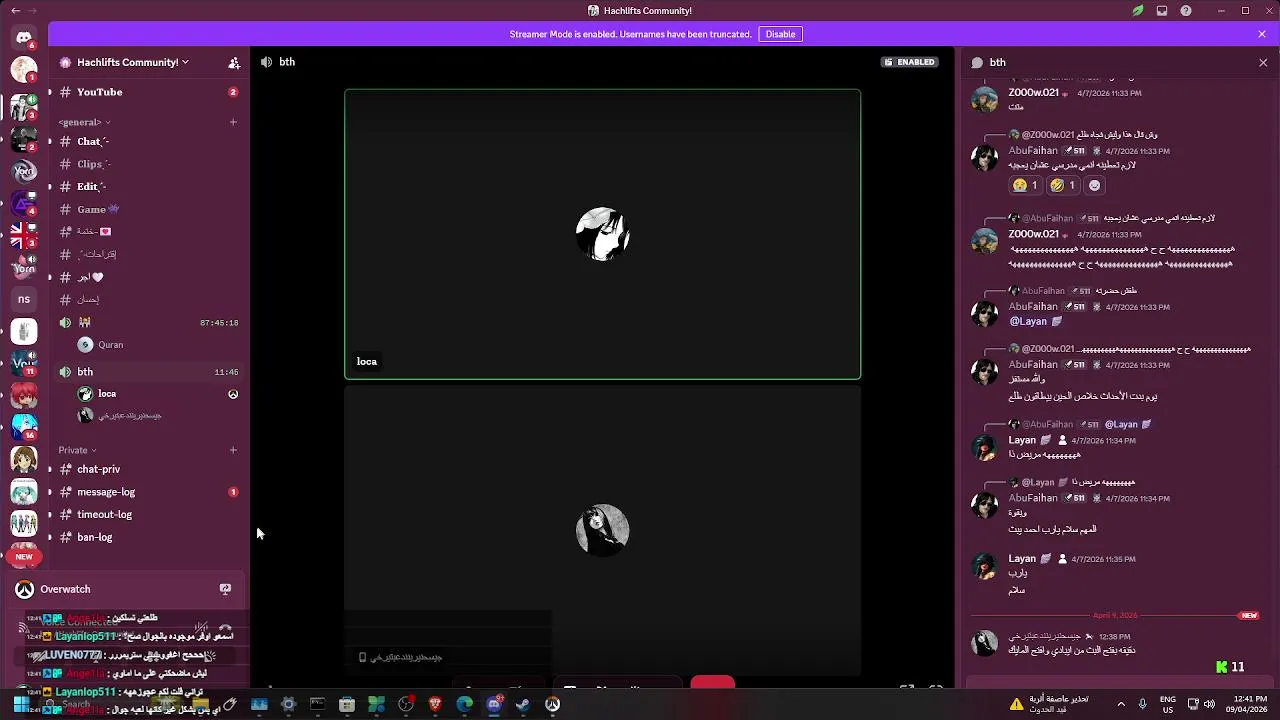Go forward with the title bar arrow

pos(31,11)
